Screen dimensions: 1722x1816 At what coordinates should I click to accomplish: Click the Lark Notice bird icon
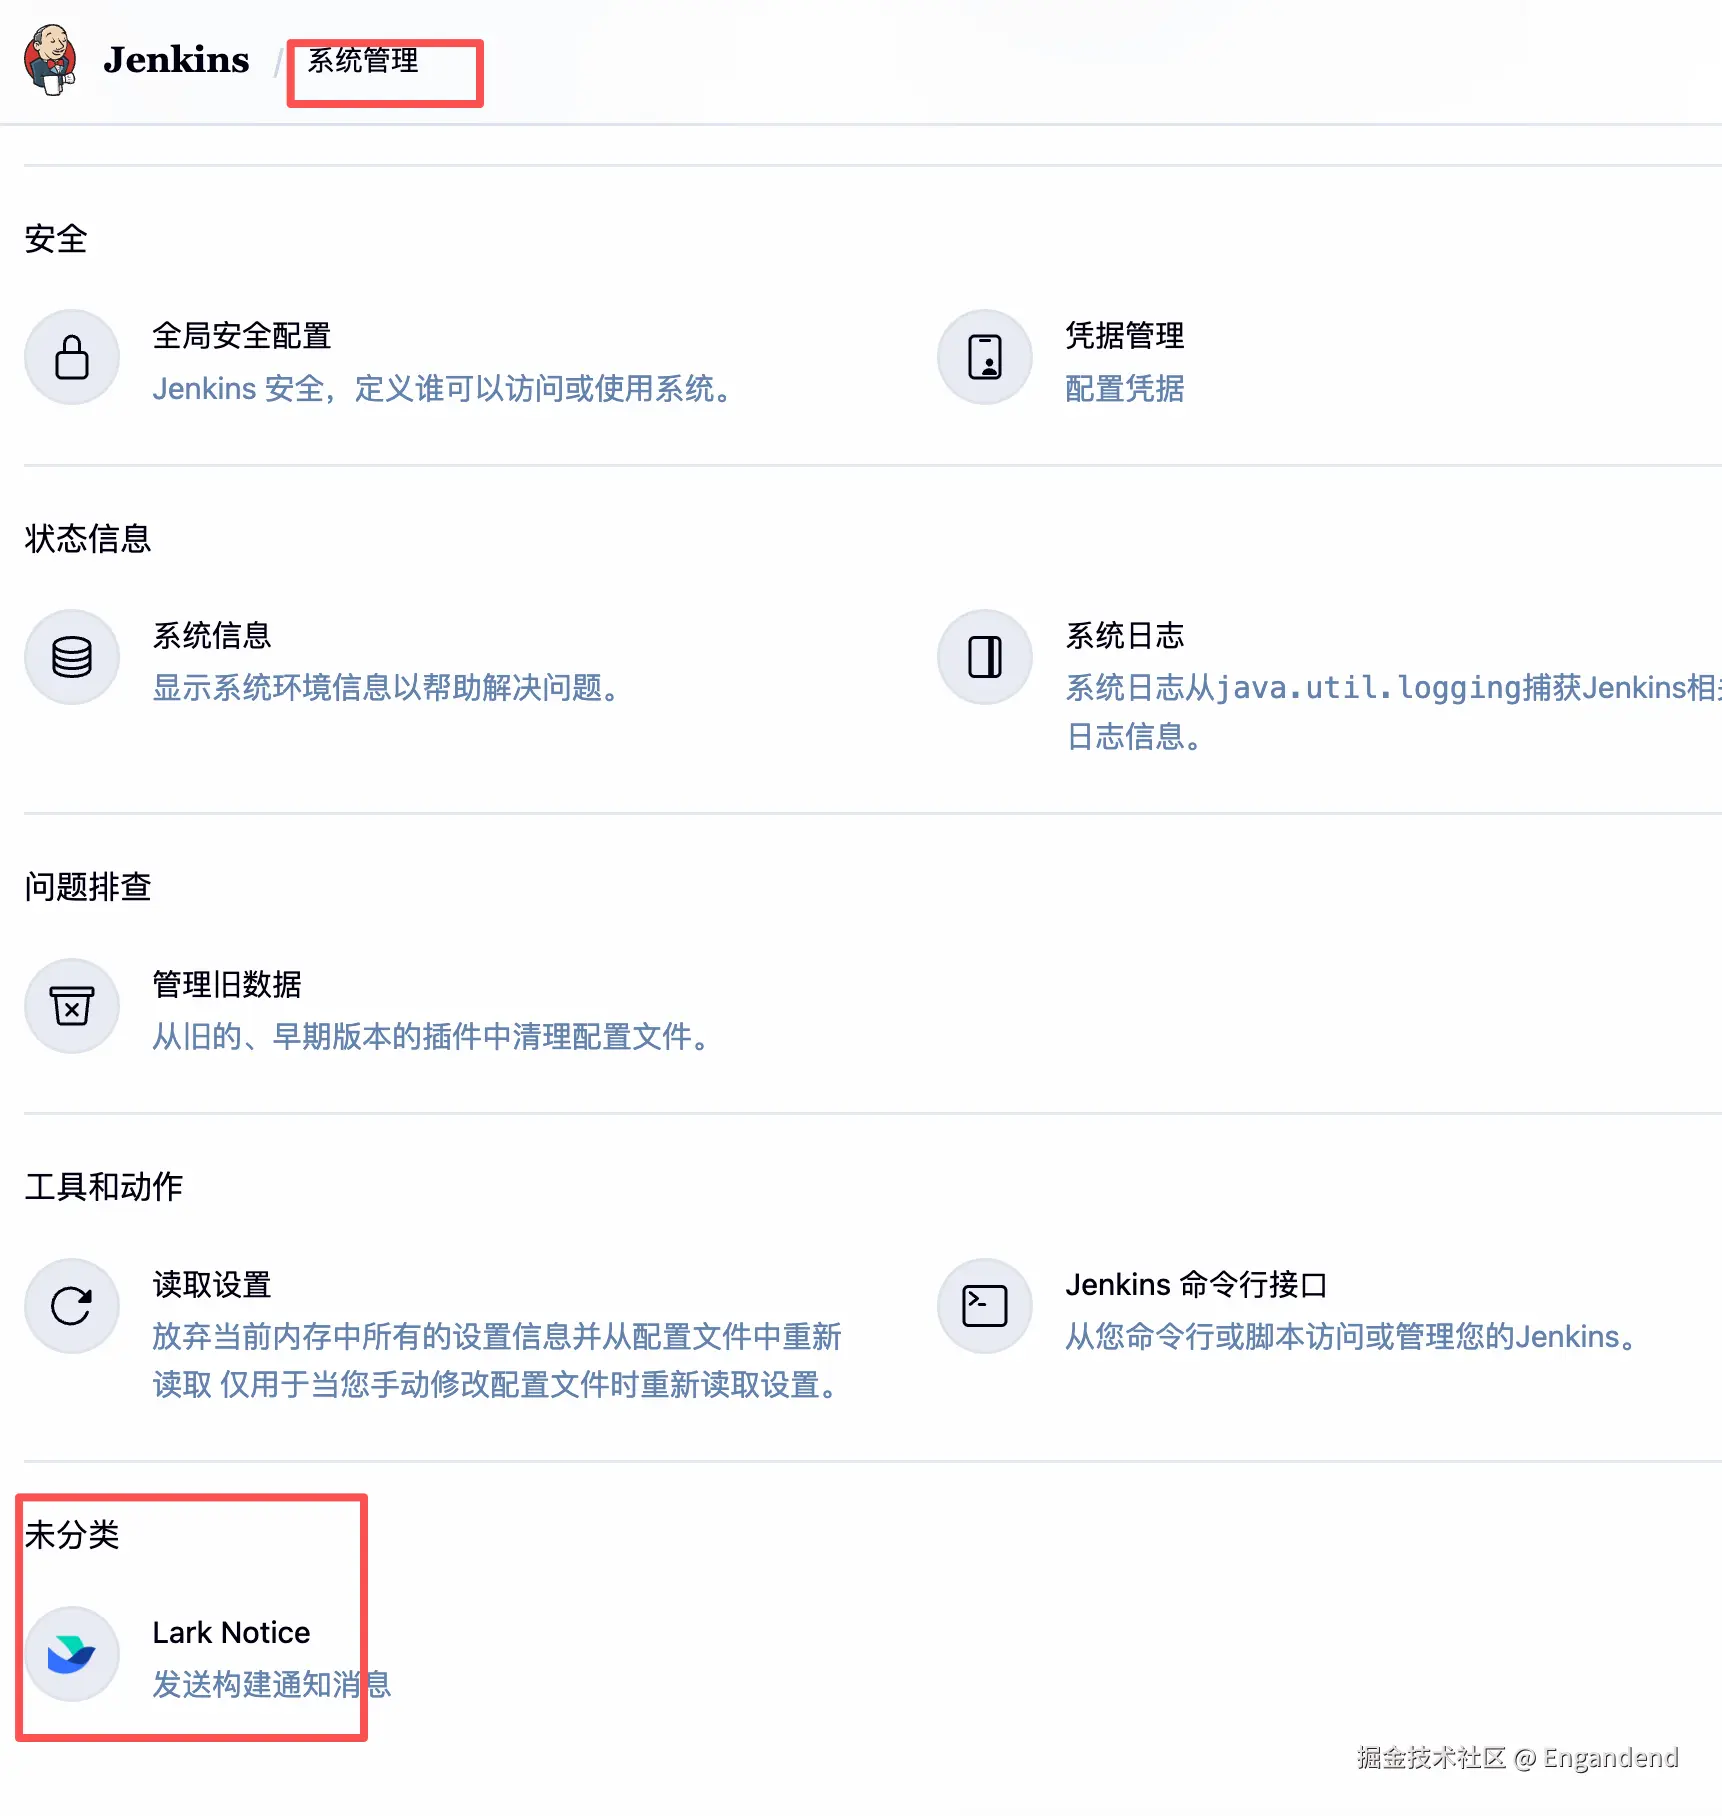coord(72,1654)
